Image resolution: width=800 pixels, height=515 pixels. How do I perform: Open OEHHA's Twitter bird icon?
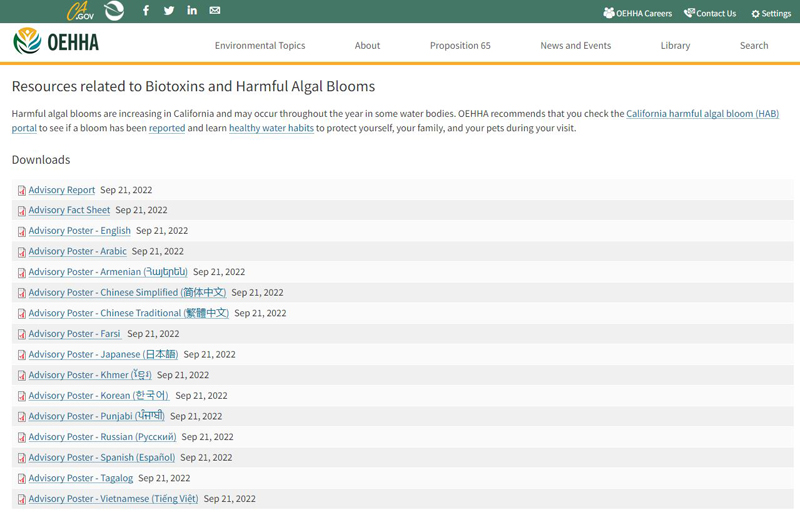click(169, 10)
